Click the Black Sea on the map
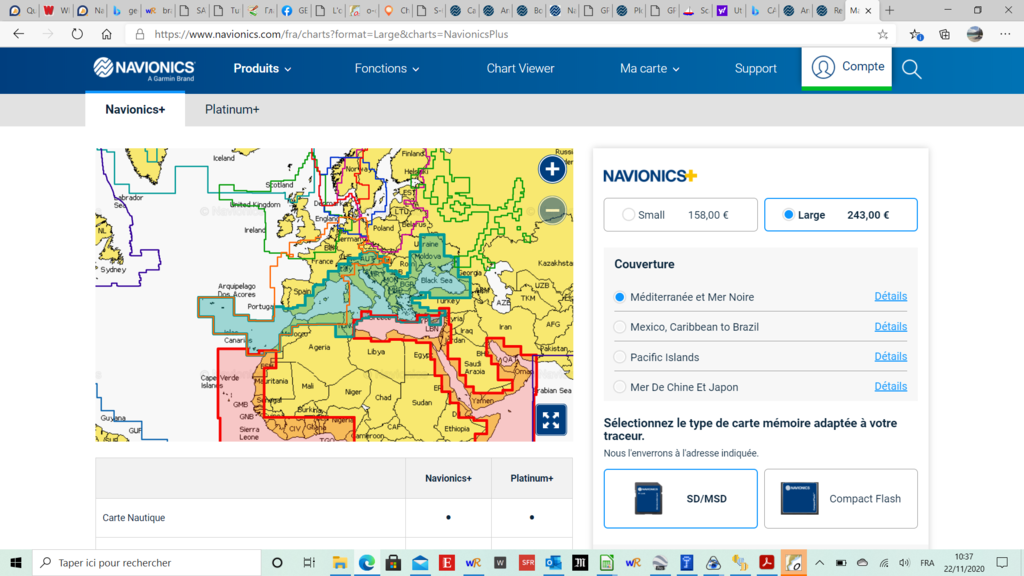This screenshot has width=1024, height=576. pyautogui.click(x=436, y=280)
